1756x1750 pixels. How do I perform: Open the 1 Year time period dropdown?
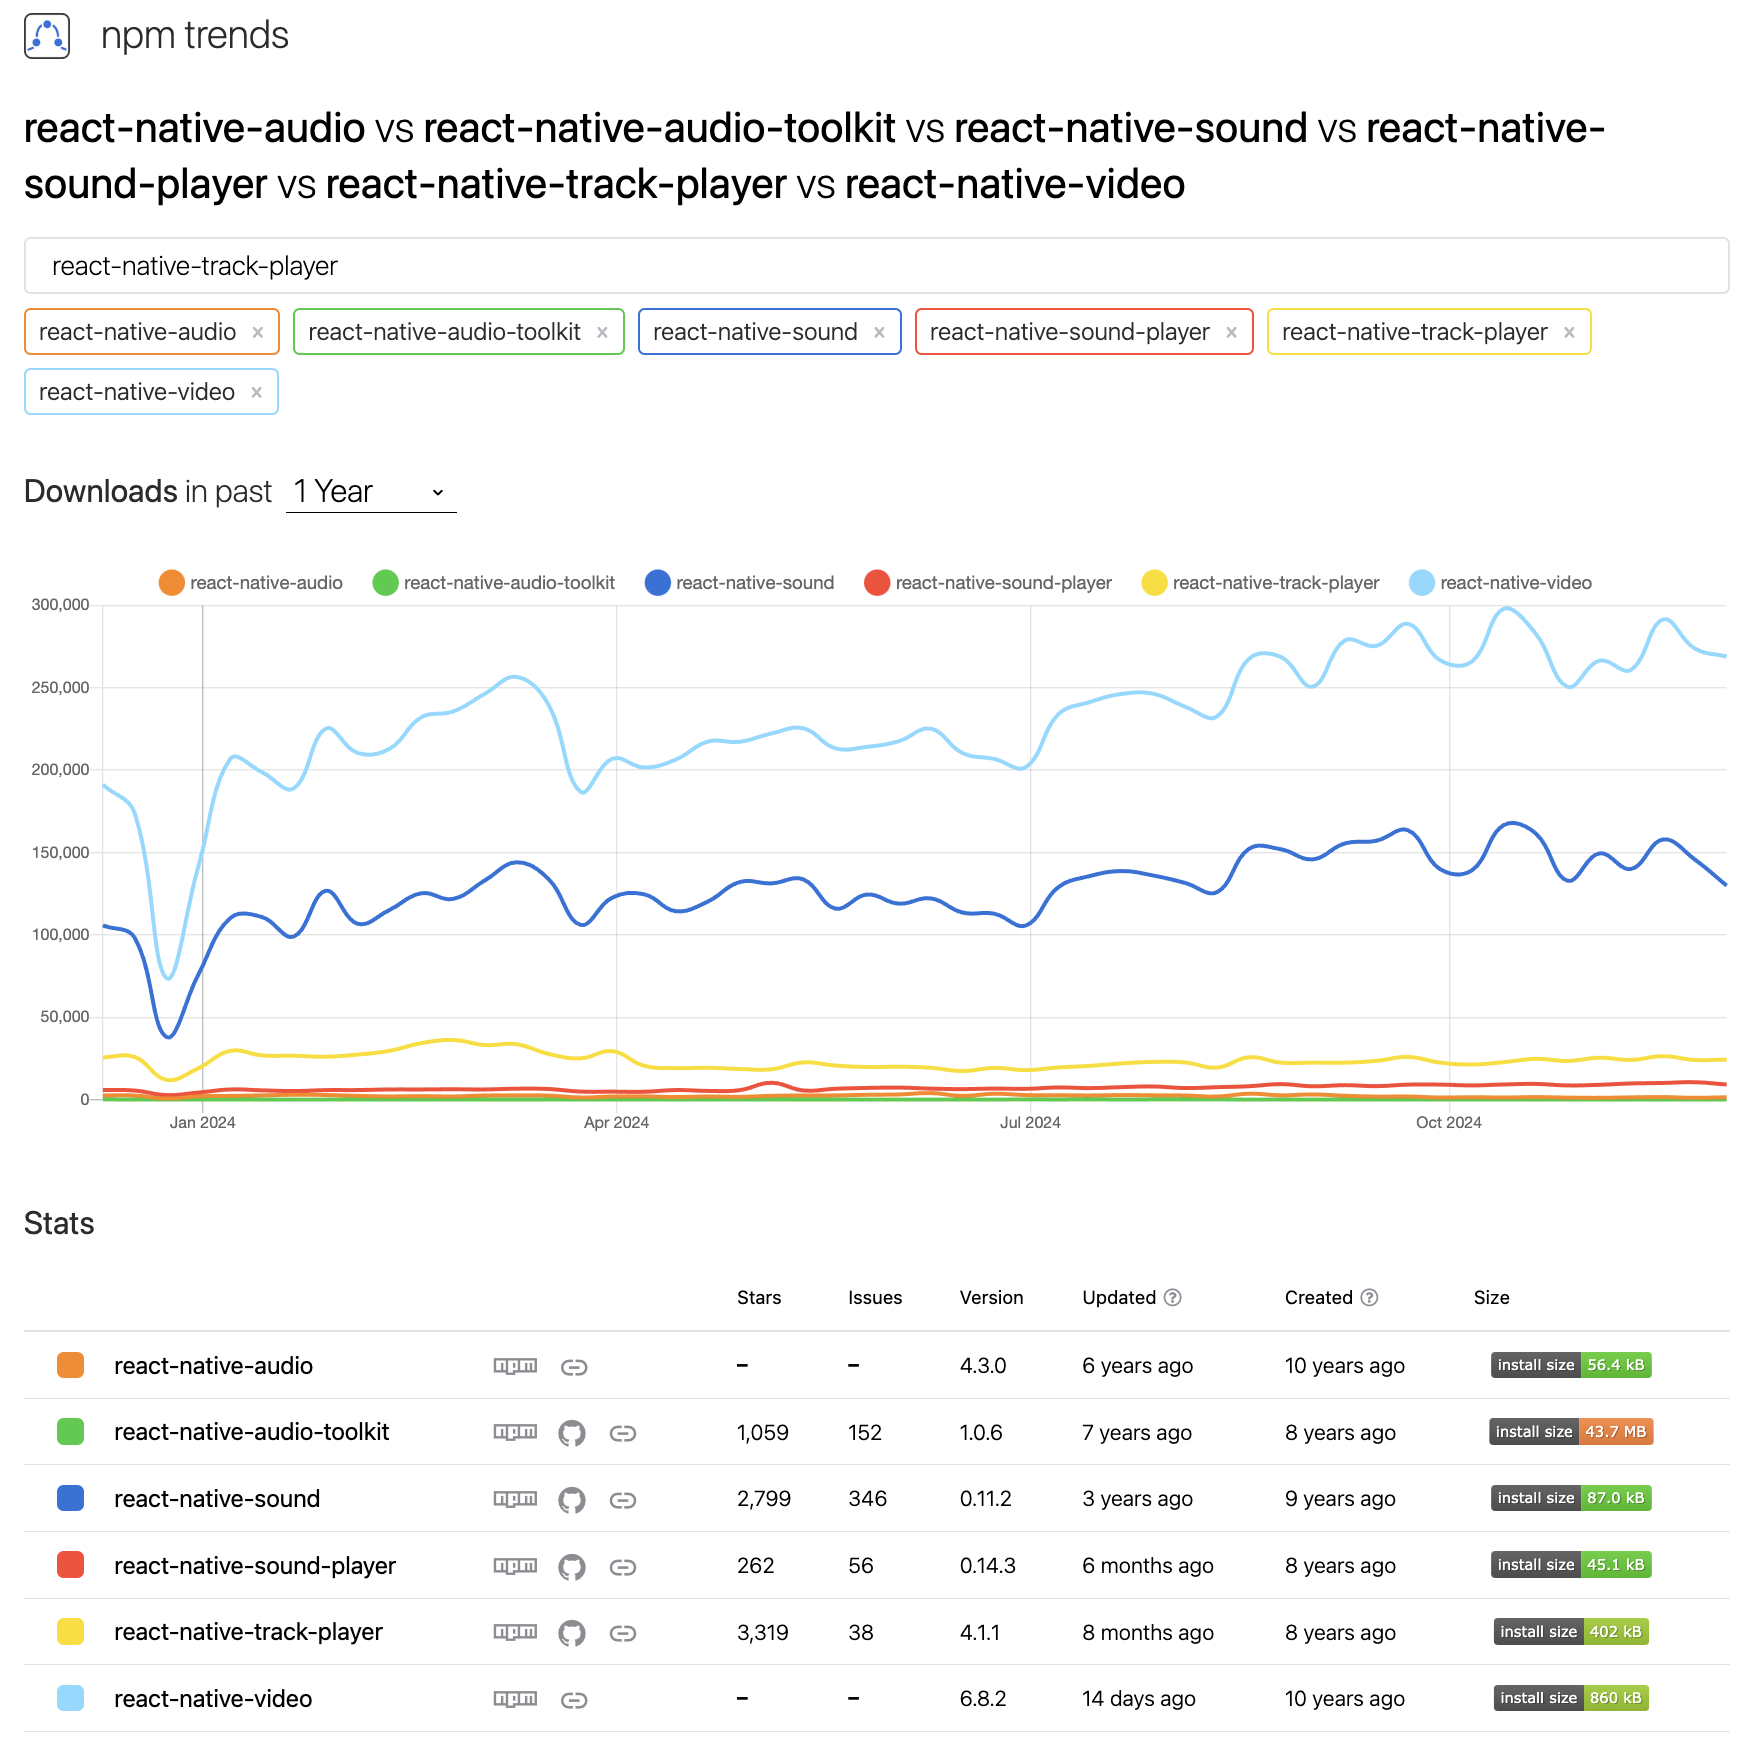[x=370, y=491]
